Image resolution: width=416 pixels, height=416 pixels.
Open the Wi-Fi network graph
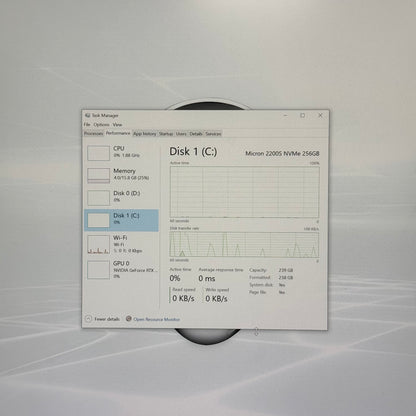(121, 244)
